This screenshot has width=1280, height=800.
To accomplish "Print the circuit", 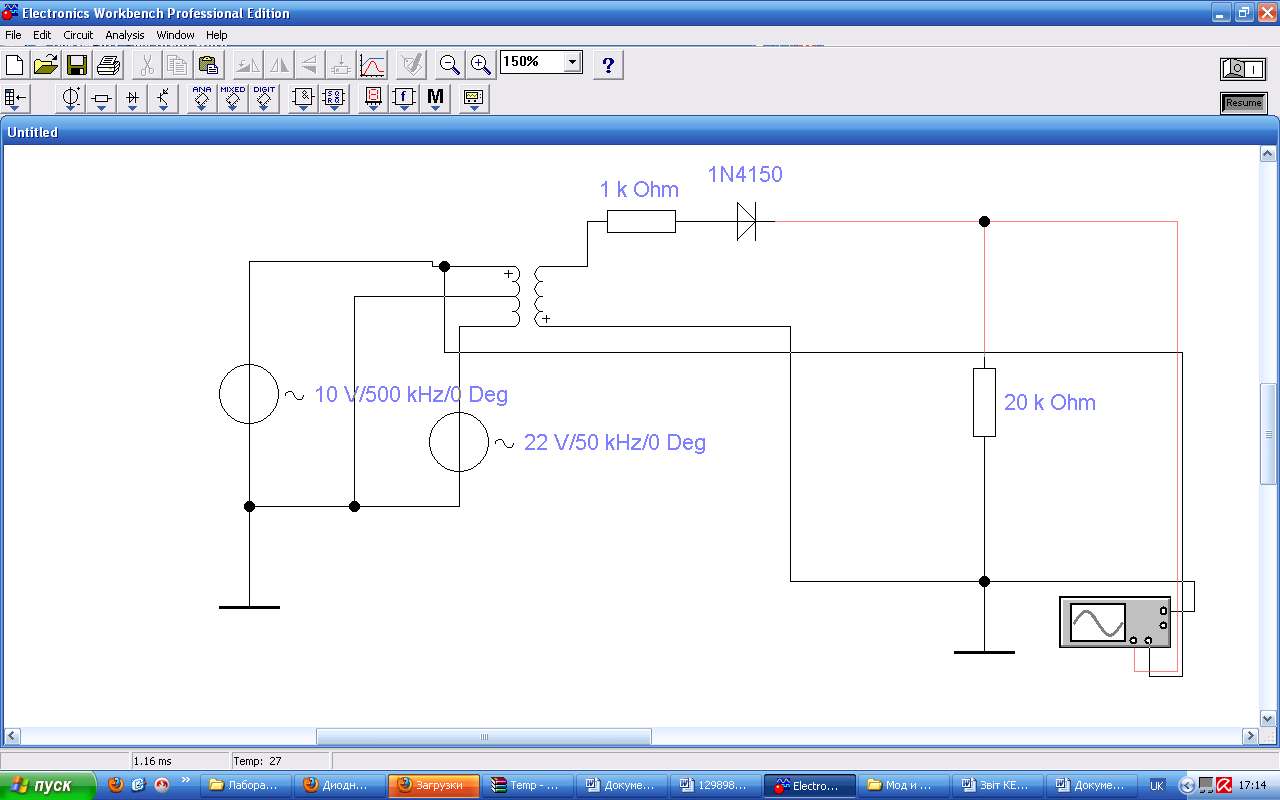I will tap(108, 66).
